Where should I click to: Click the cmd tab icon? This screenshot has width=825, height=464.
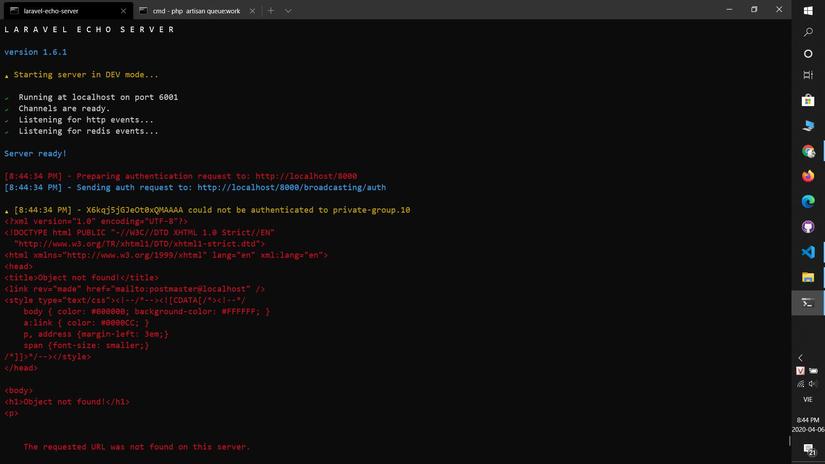(x=143, y=11)
